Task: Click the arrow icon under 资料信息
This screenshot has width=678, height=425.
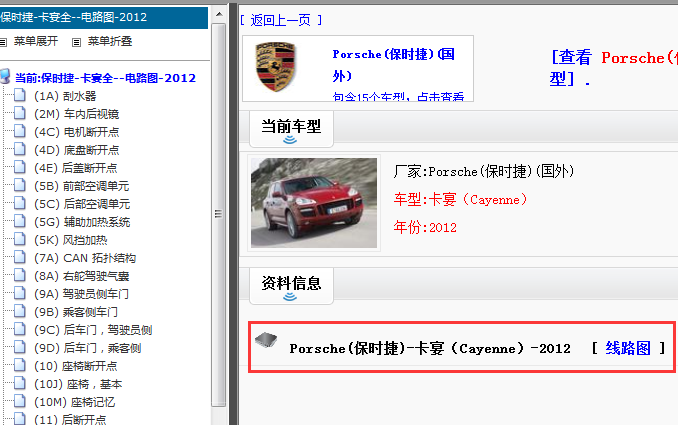Action: [290, 297]
